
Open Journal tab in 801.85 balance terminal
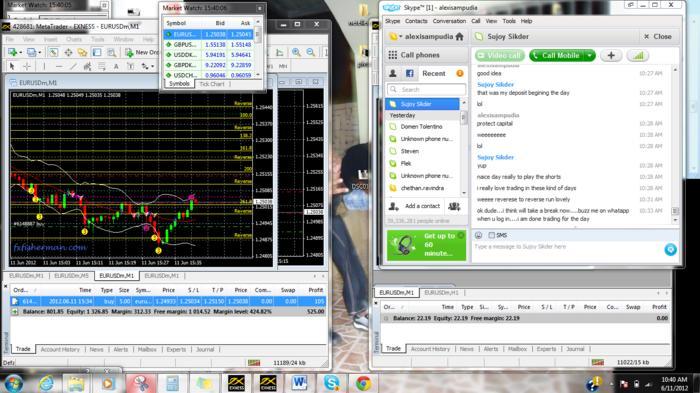click(x=205, y=349)
